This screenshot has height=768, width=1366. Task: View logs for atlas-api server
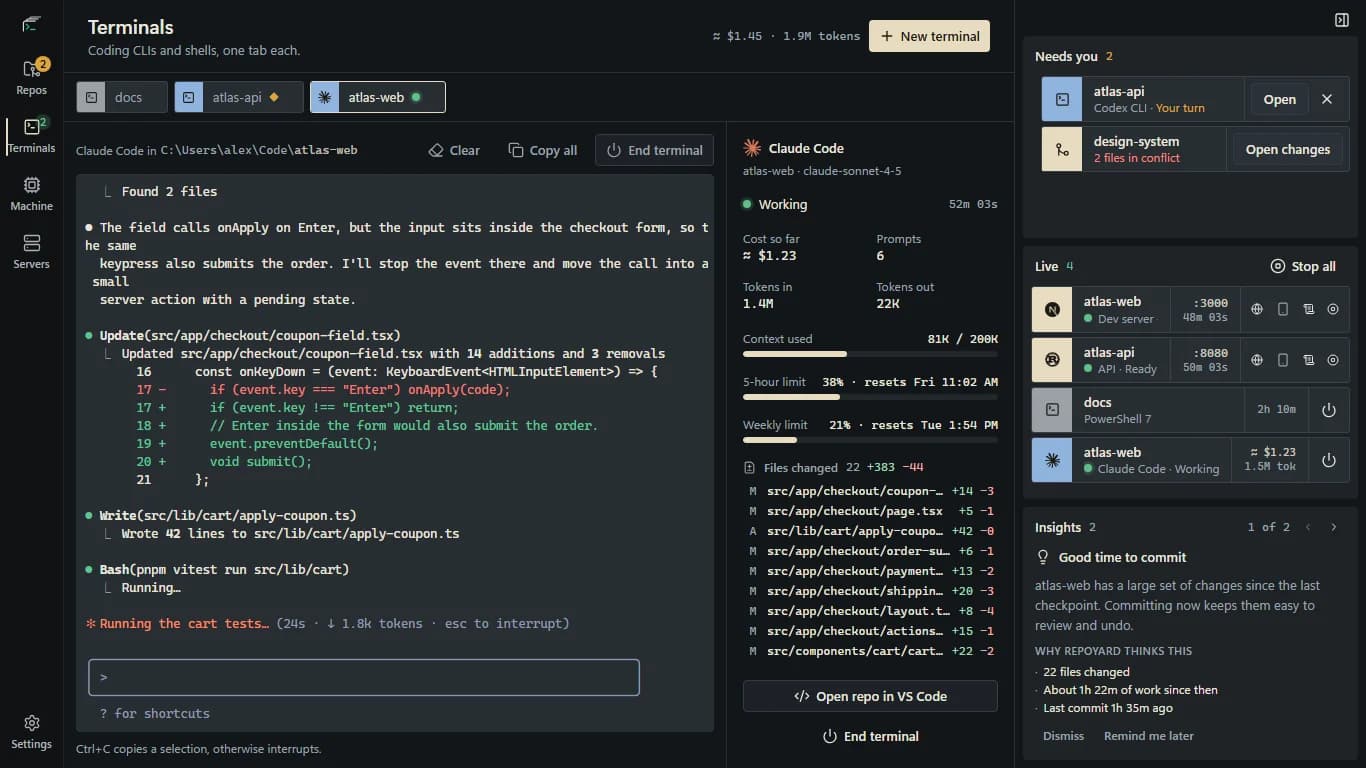pos(1308,359)
